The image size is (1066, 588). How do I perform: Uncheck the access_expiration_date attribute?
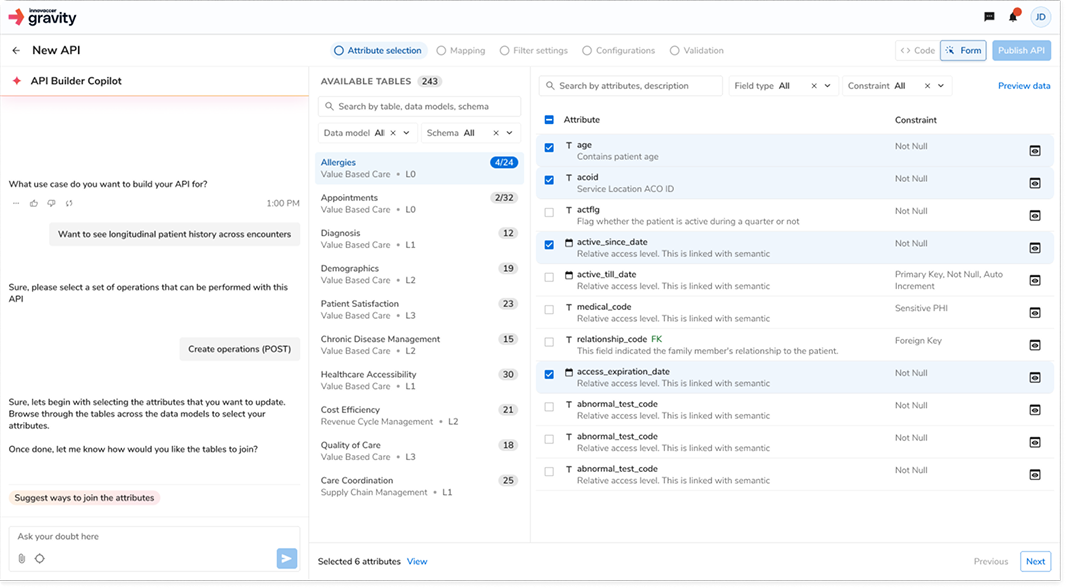pyautogui.click(x=549, y=375)
